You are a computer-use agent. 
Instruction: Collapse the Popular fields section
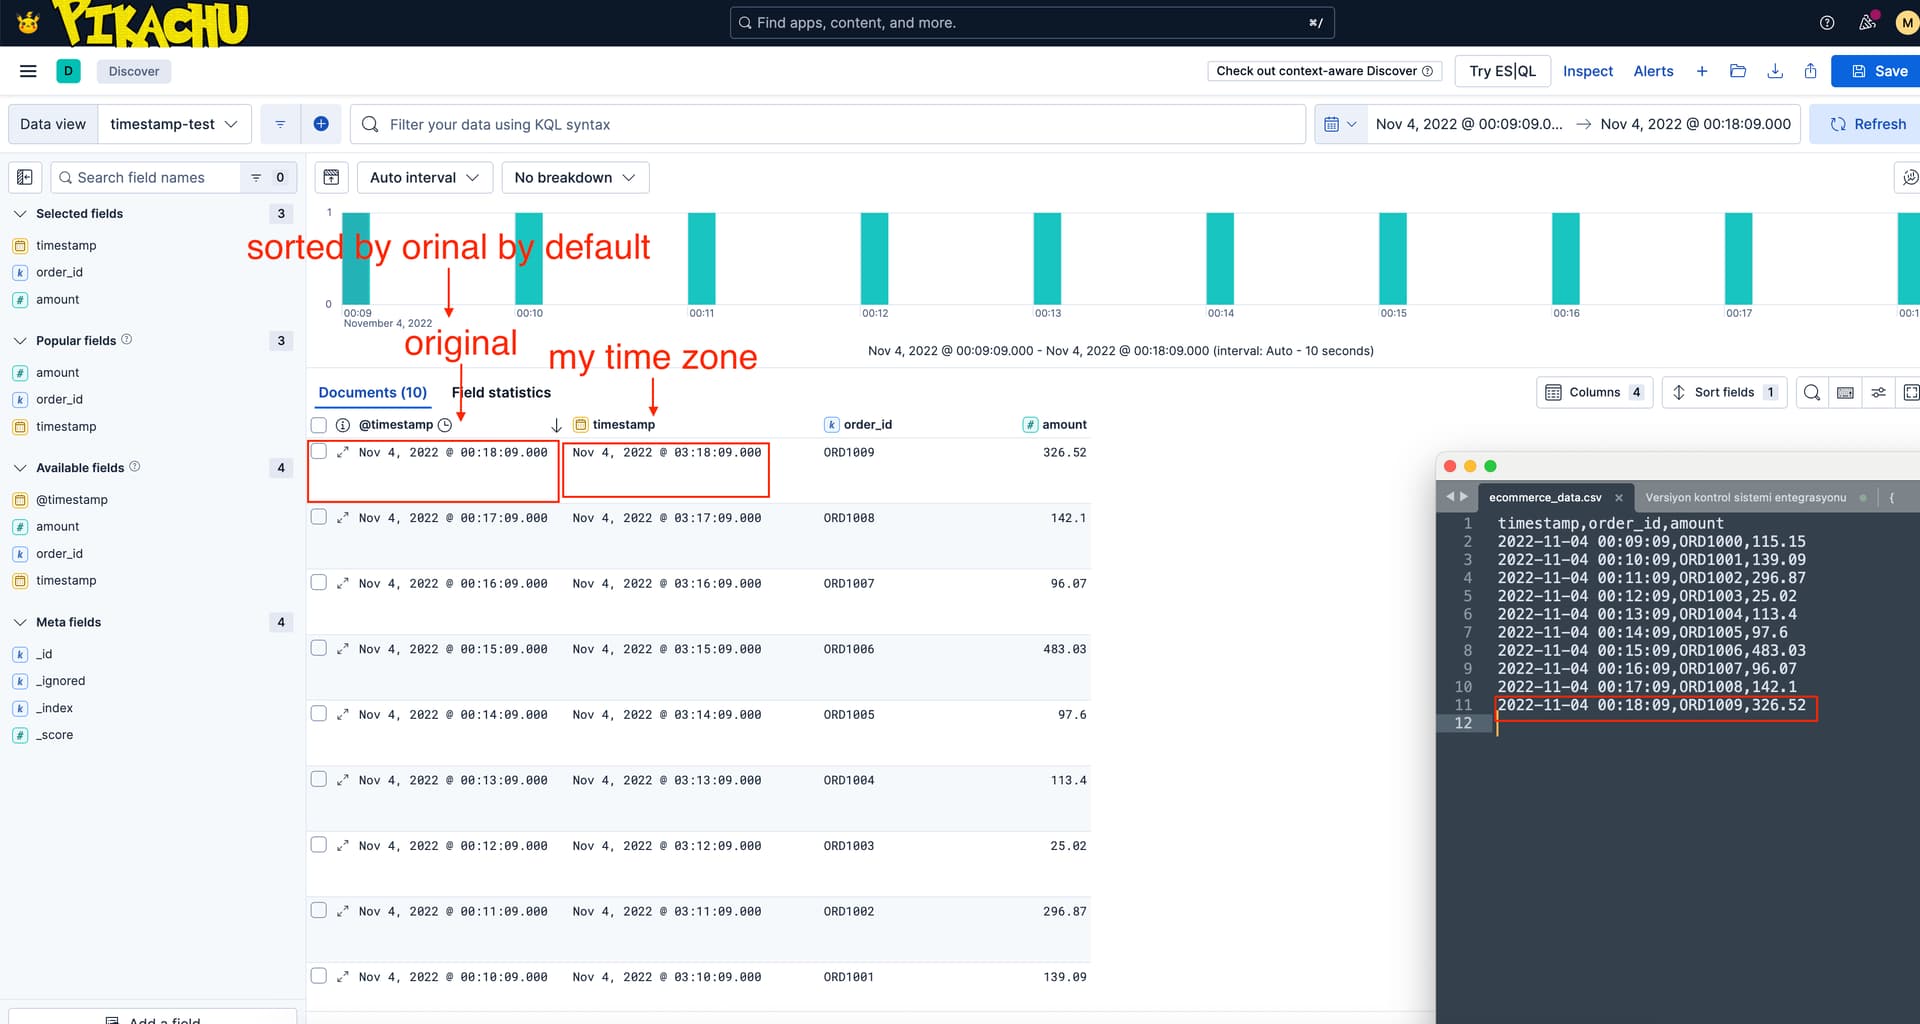[20, 340]
